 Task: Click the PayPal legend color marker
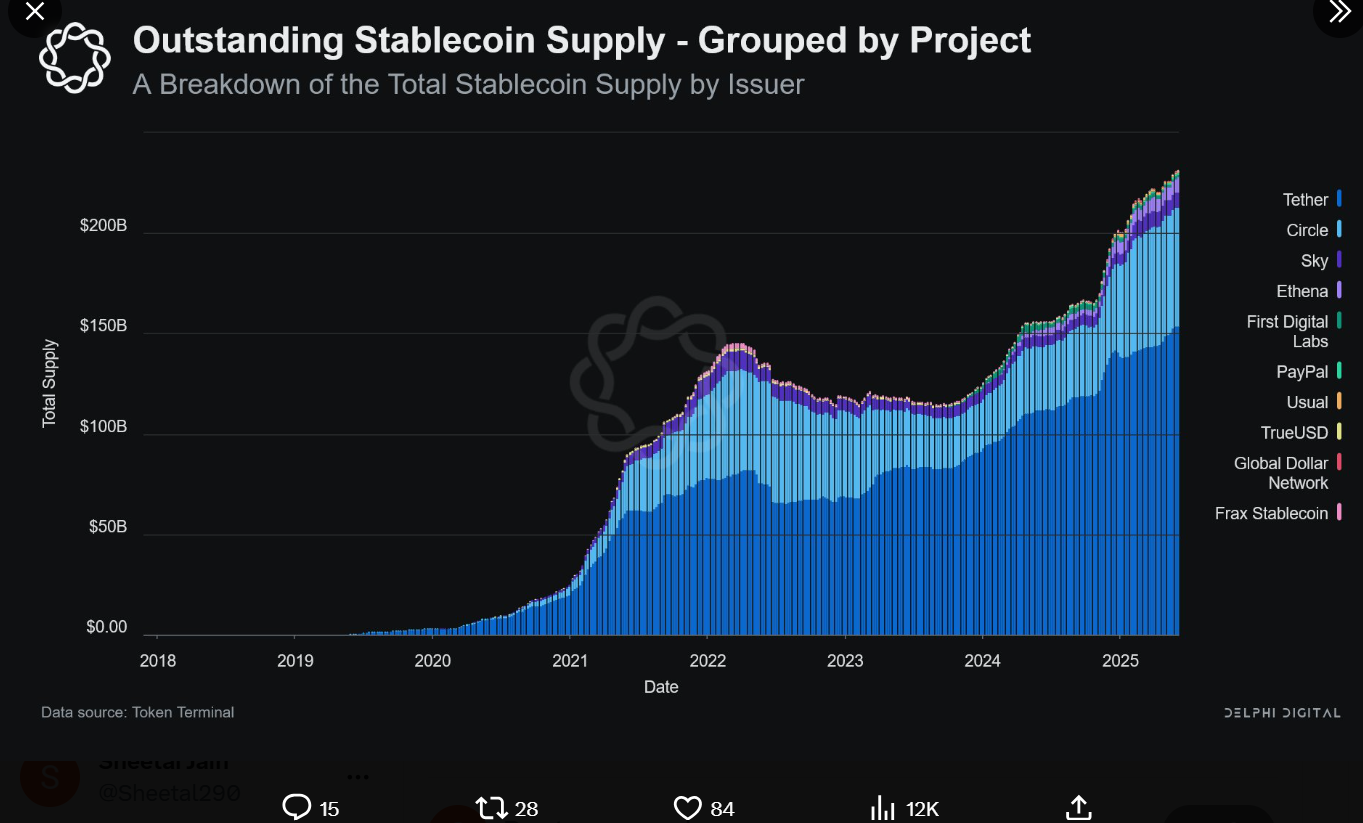tap(1339, 371)
